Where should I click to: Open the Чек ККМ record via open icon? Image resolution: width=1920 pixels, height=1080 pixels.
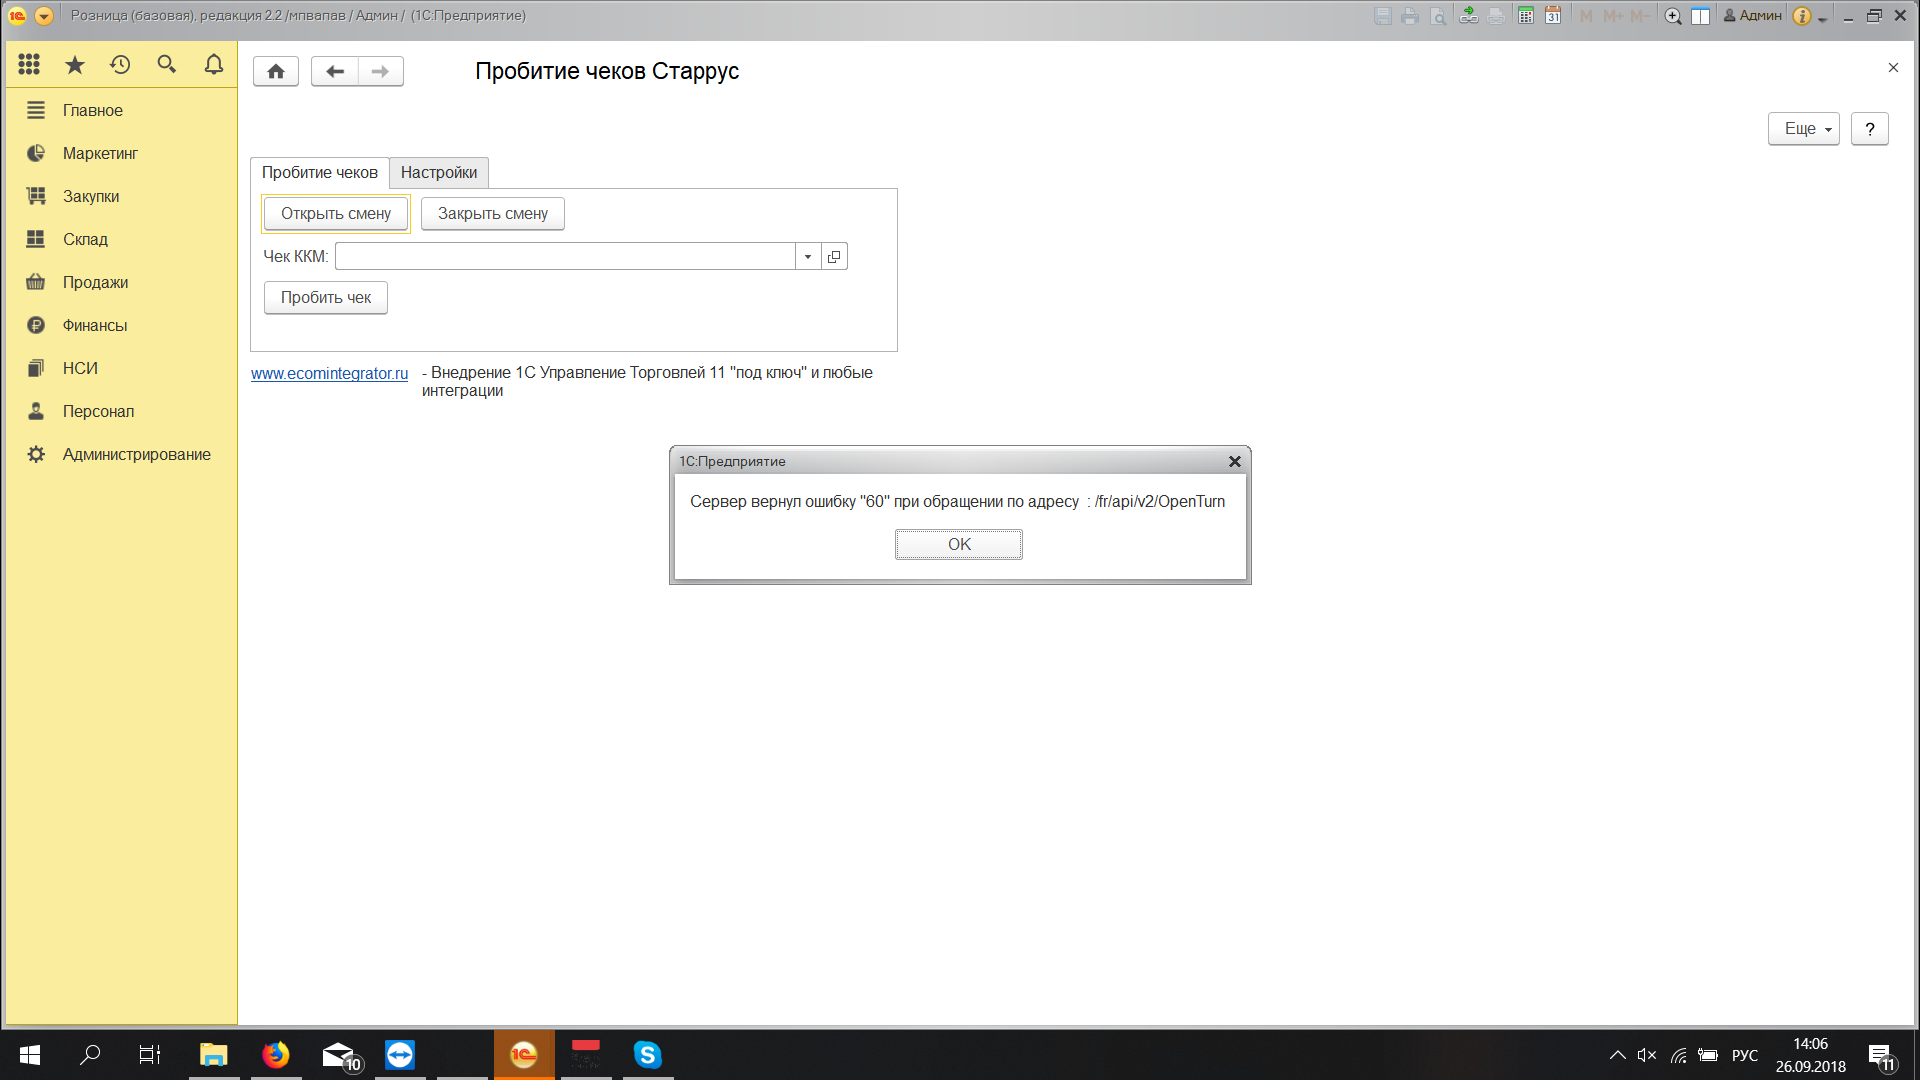point(835,257)
